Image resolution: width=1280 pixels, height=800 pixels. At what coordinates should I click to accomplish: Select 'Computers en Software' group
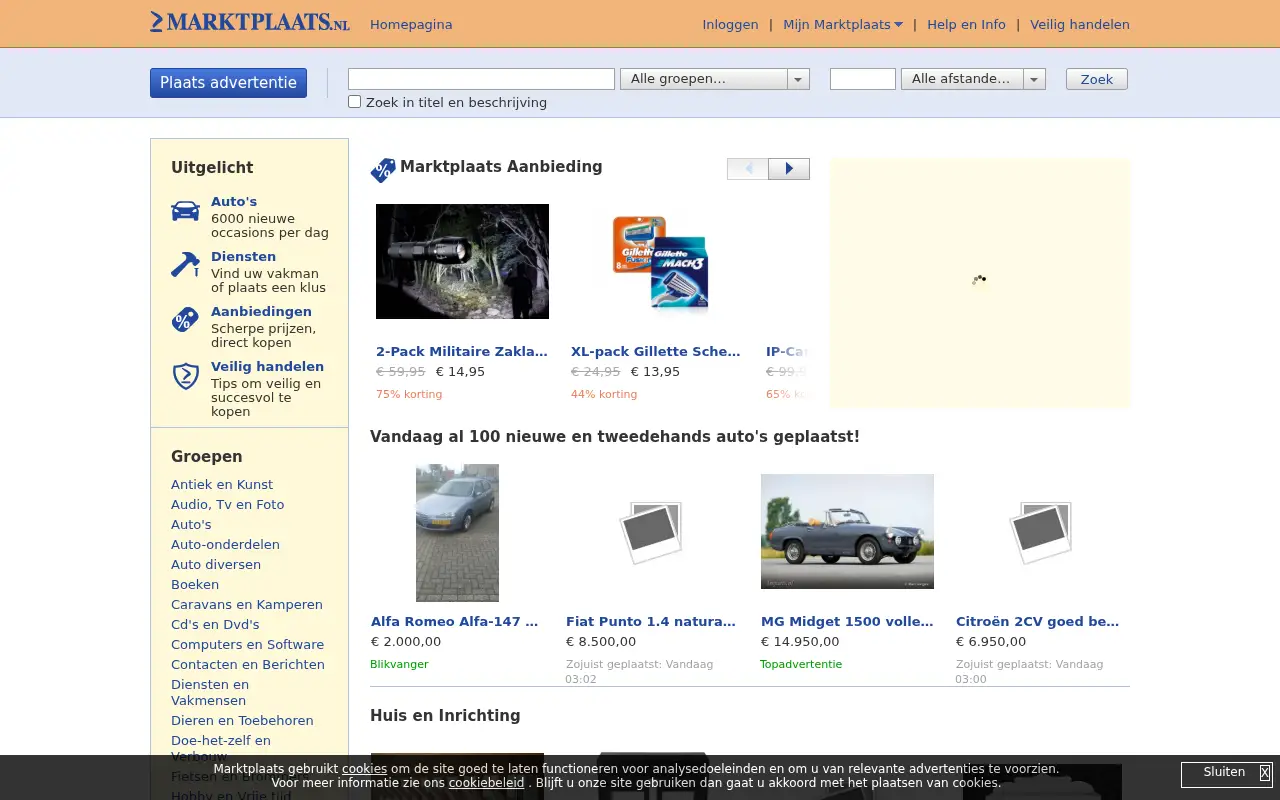click(x=247, y=645)
